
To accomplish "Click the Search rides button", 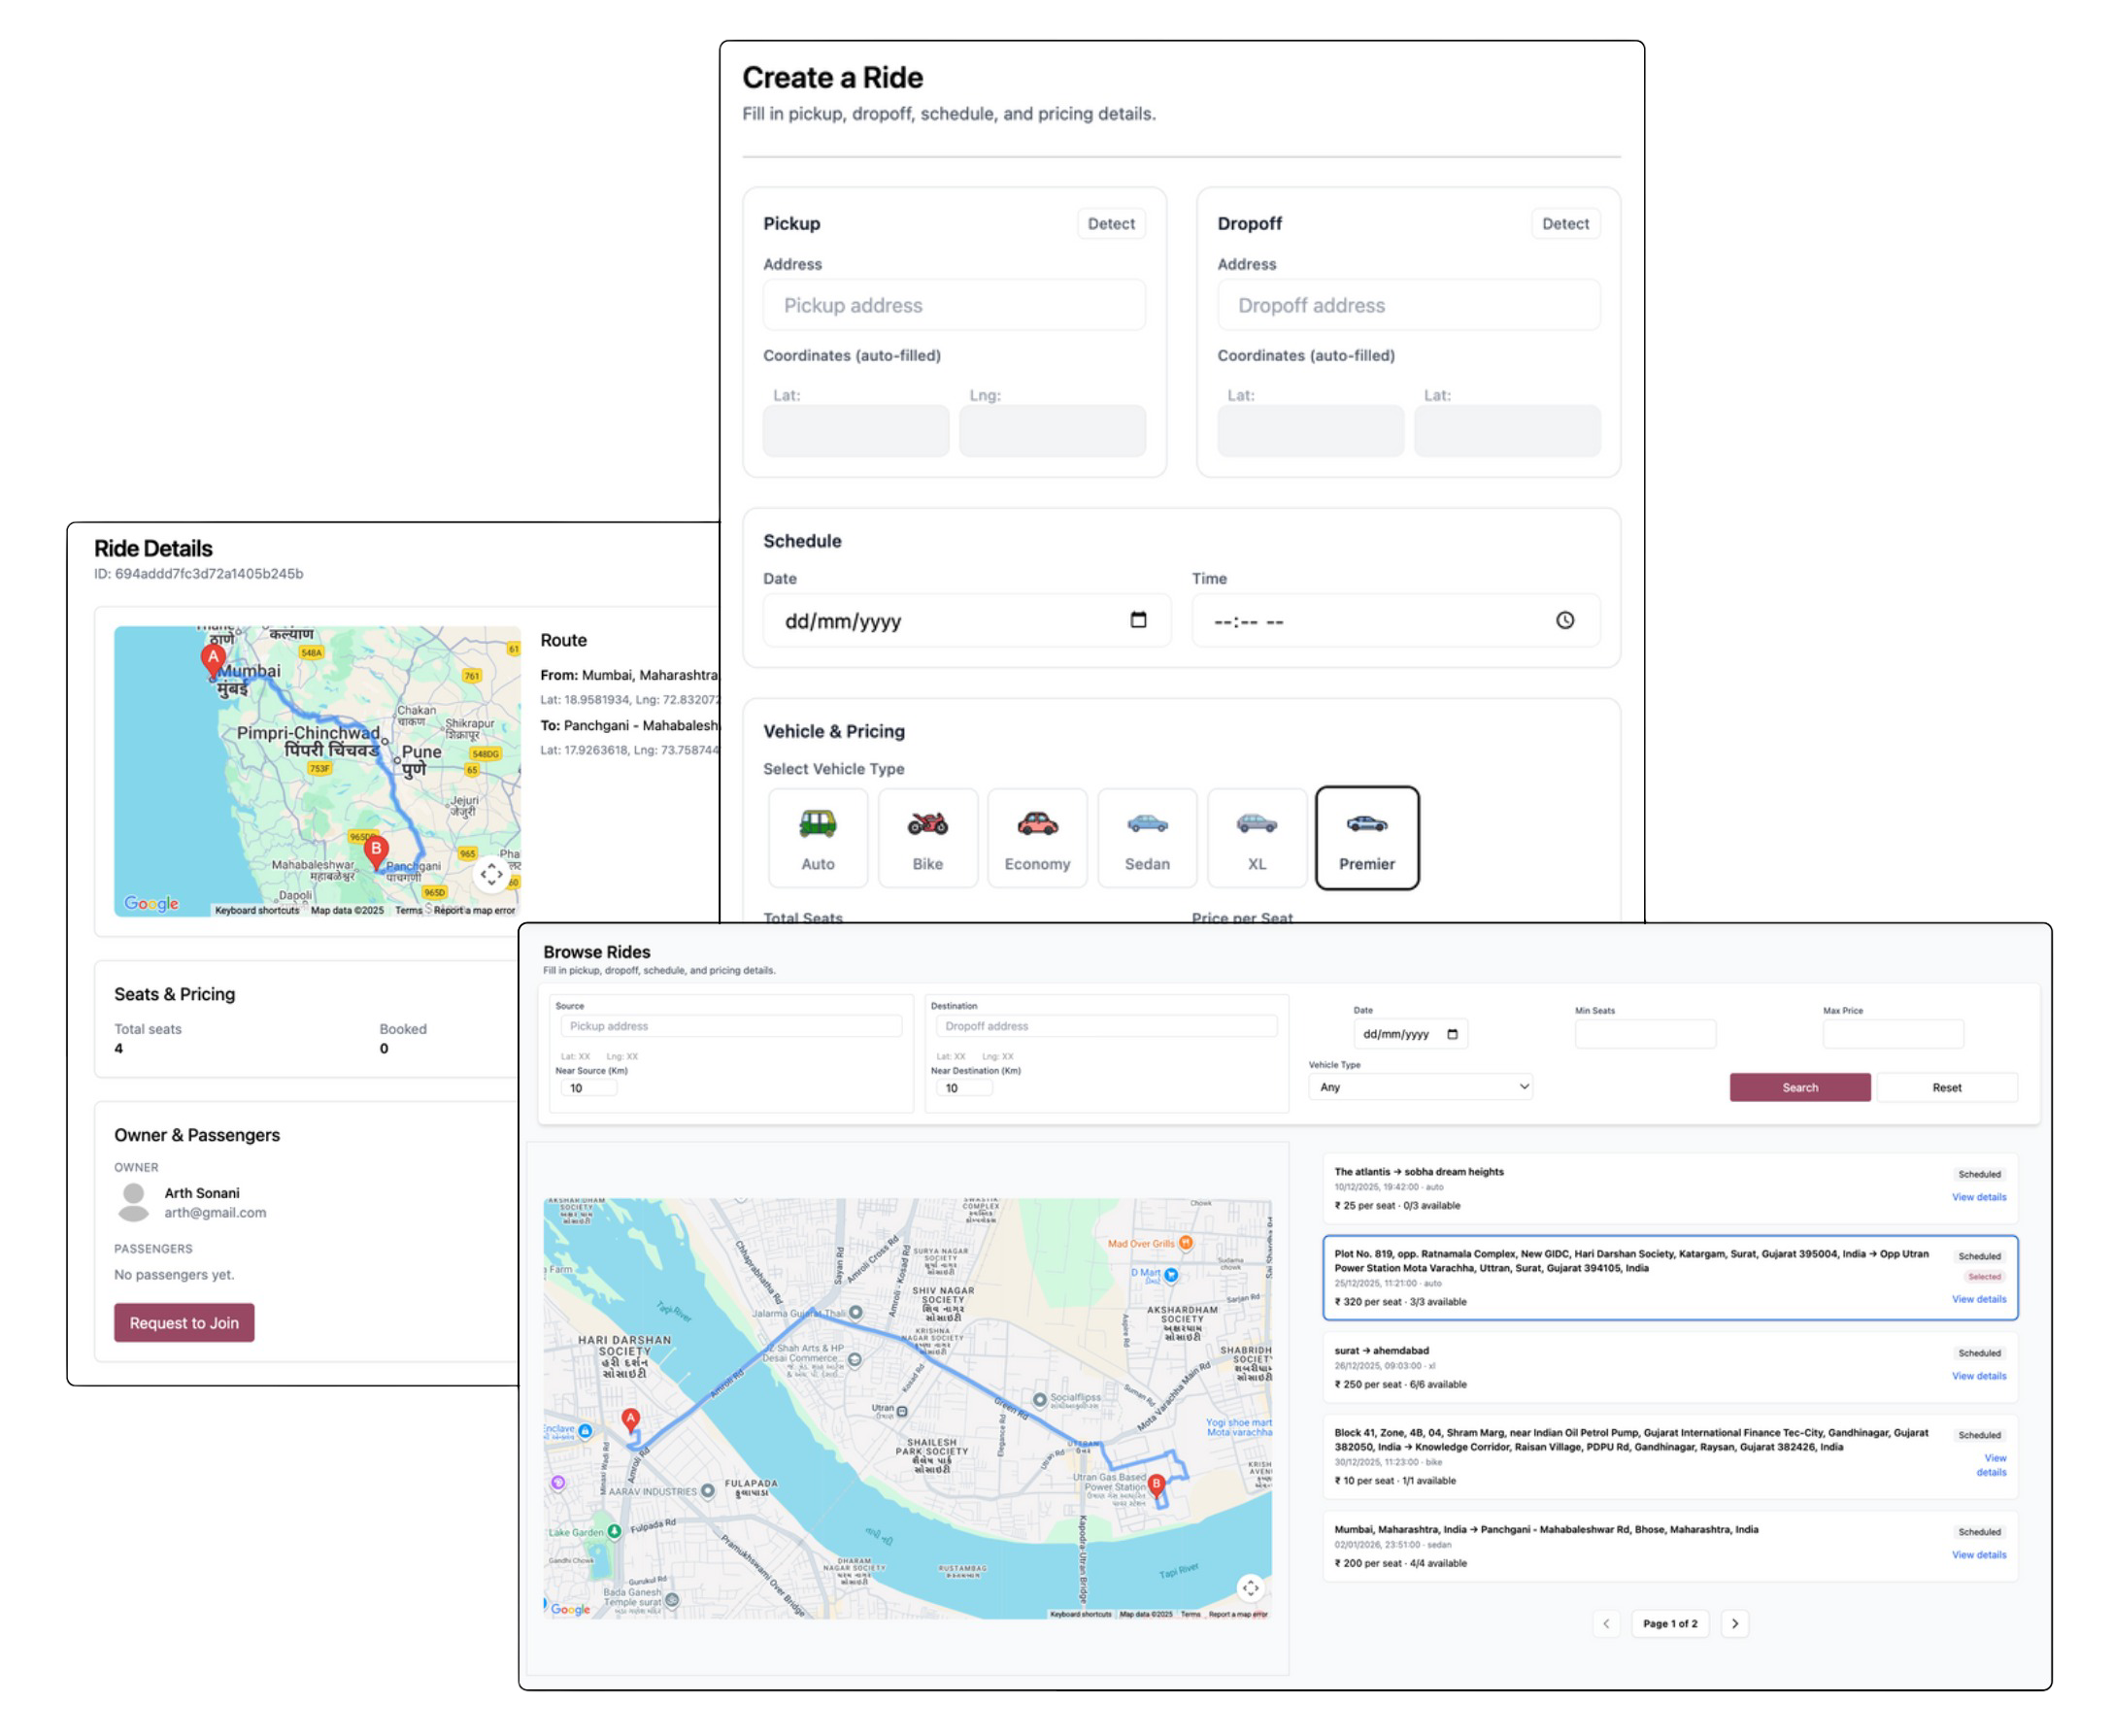I will point(1799,1087).
